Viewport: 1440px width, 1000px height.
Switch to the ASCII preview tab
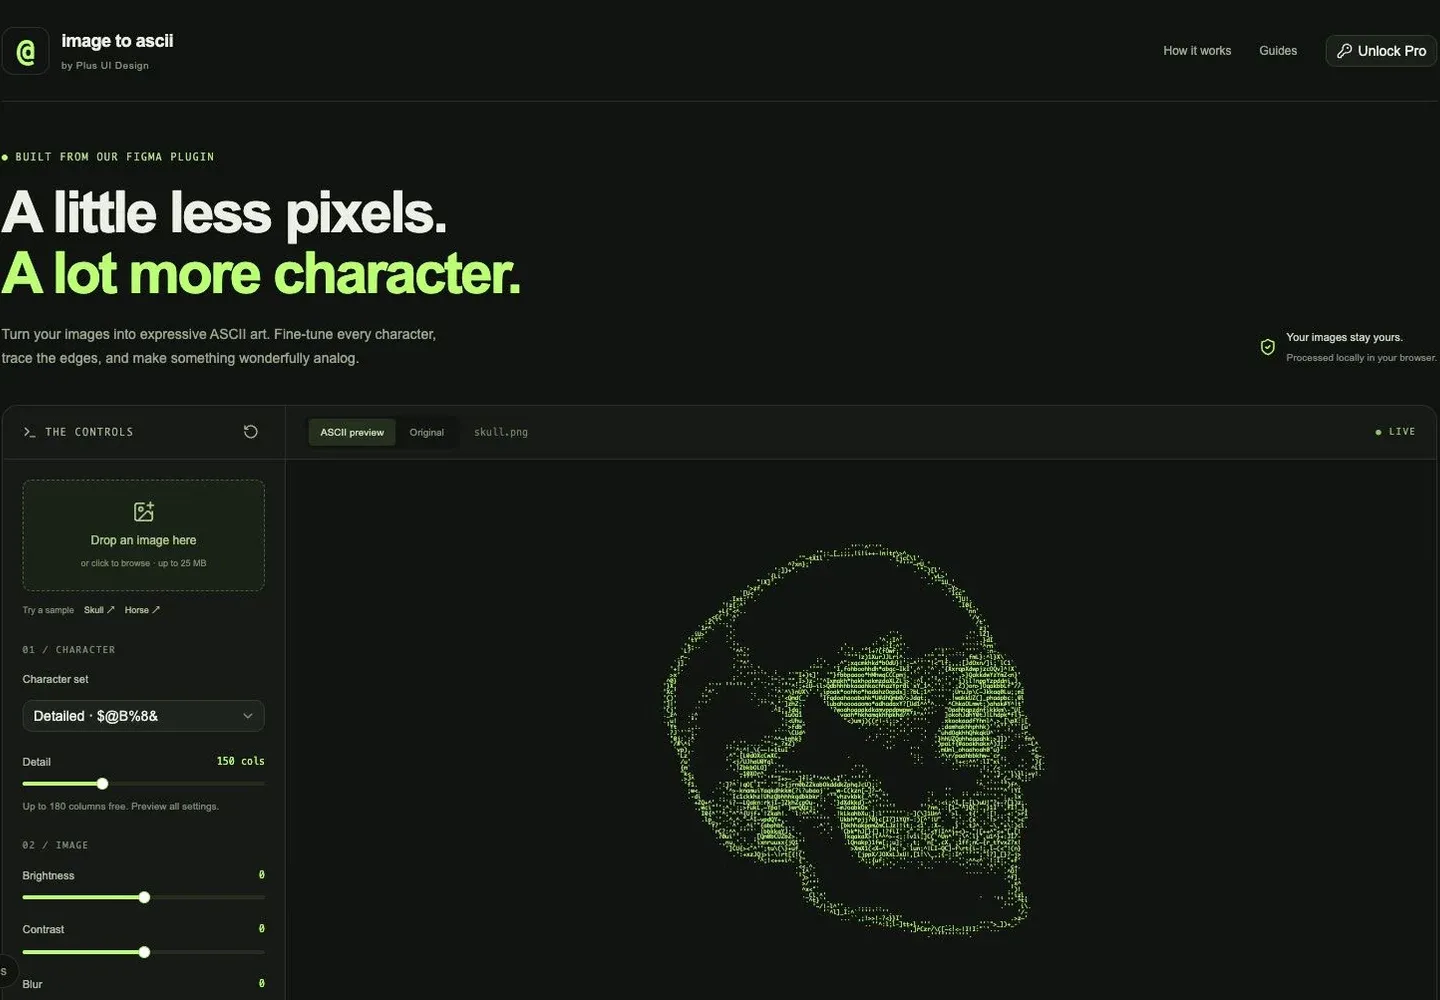click(x=352, y=432)
